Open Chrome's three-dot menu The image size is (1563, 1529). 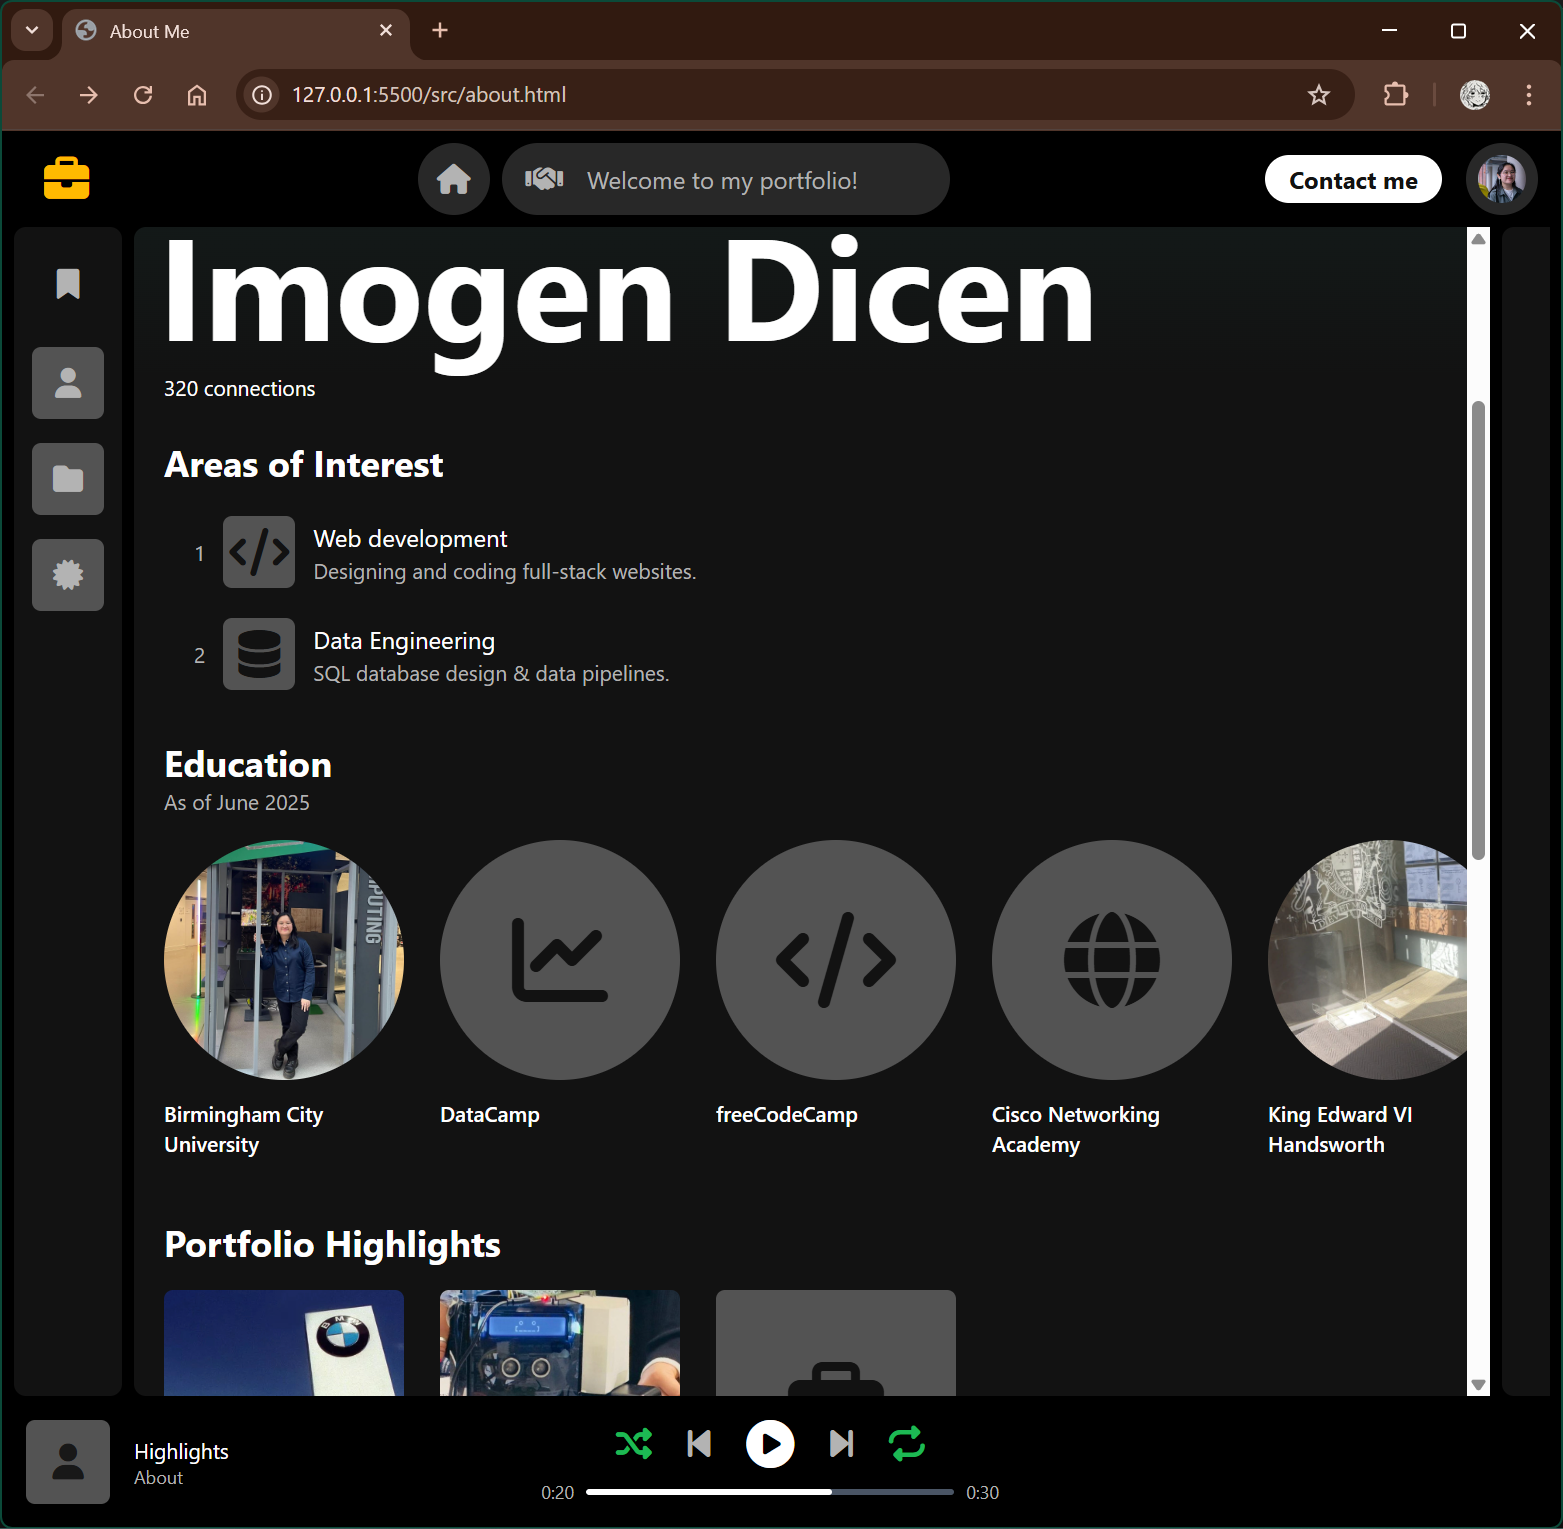pyautogui.click(x=1528, y=95)
